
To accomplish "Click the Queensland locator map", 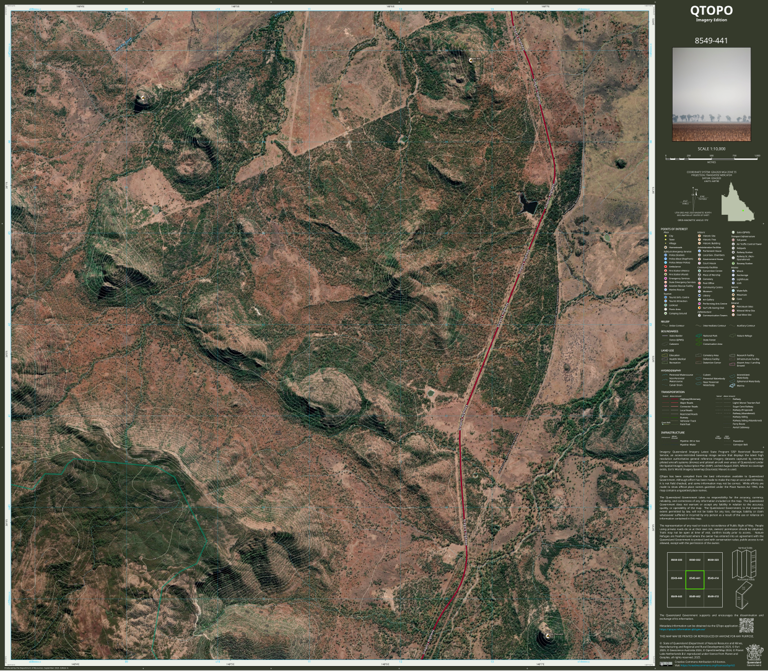I will [738, 202].
